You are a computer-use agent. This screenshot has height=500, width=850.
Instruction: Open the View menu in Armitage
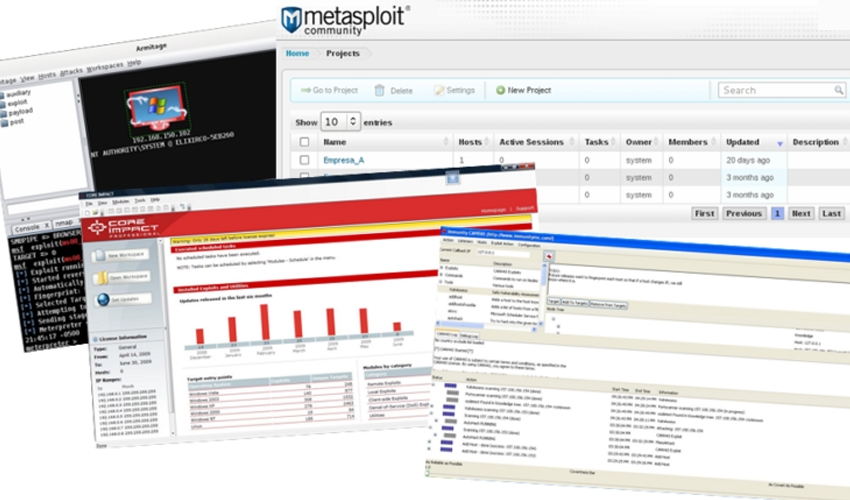(27, 78)
